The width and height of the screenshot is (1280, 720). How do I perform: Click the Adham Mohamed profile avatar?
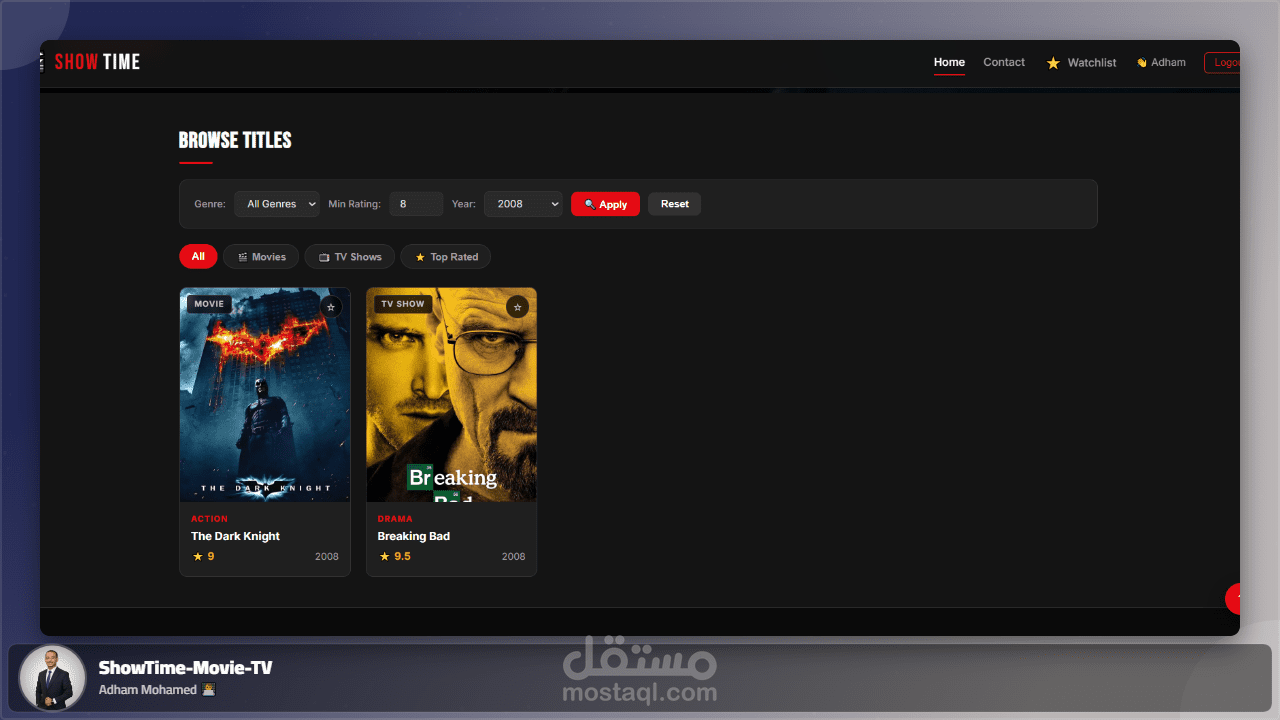point(52,678)
